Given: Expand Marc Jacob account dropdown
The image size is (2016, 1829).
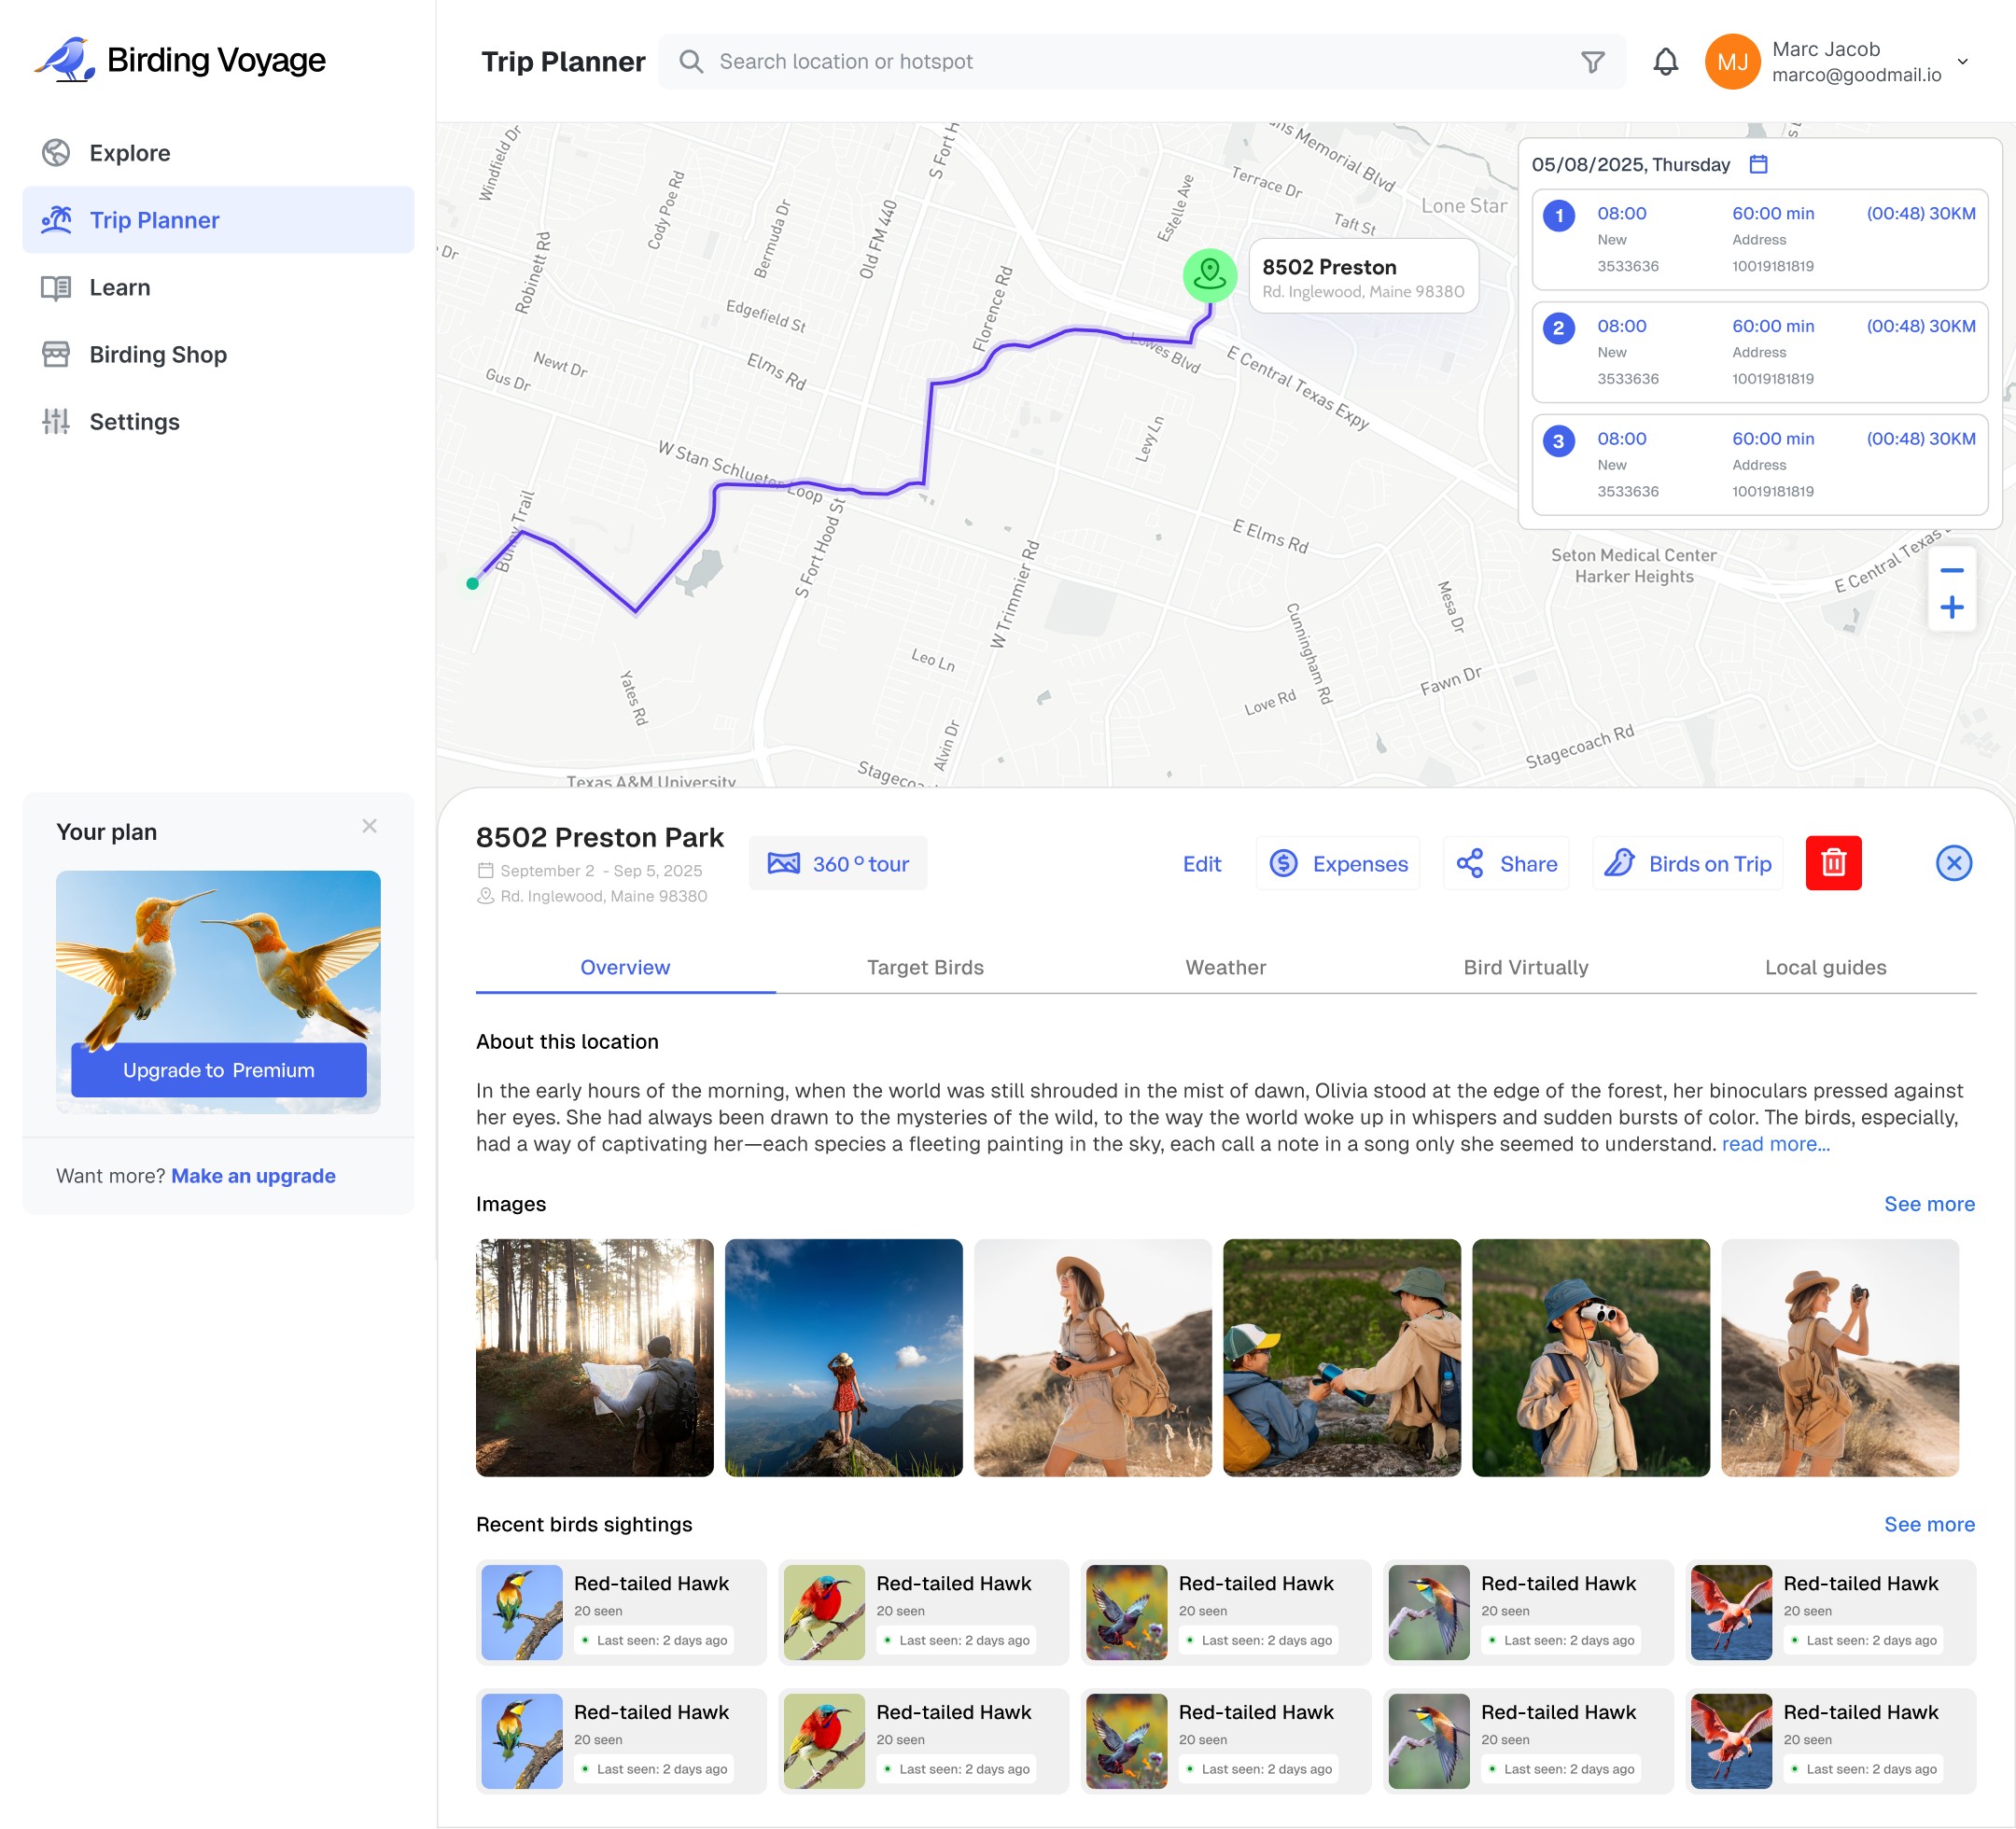Looking at the screenshot, I should (1962, 62).
